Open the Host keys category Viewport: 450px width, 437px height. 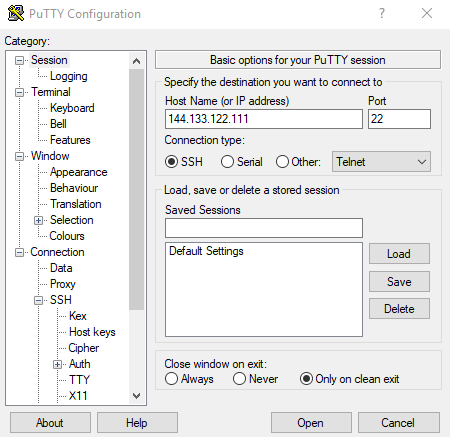click(92, 332)
